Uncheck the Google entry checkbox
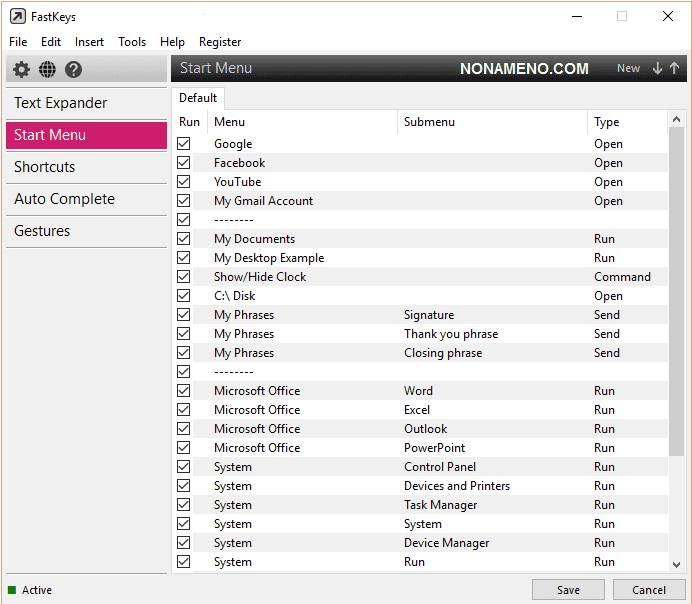Viewport: 692px width, 604px height. (x=183, y=144)
